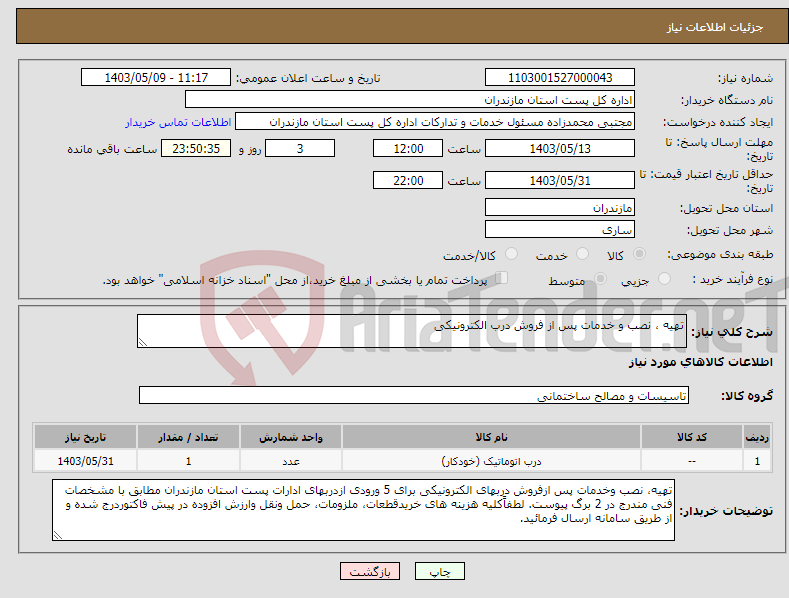Viewport: 789px width, 598px height.
Task: Click the delivery city field ساری
Action: (560, 230)
